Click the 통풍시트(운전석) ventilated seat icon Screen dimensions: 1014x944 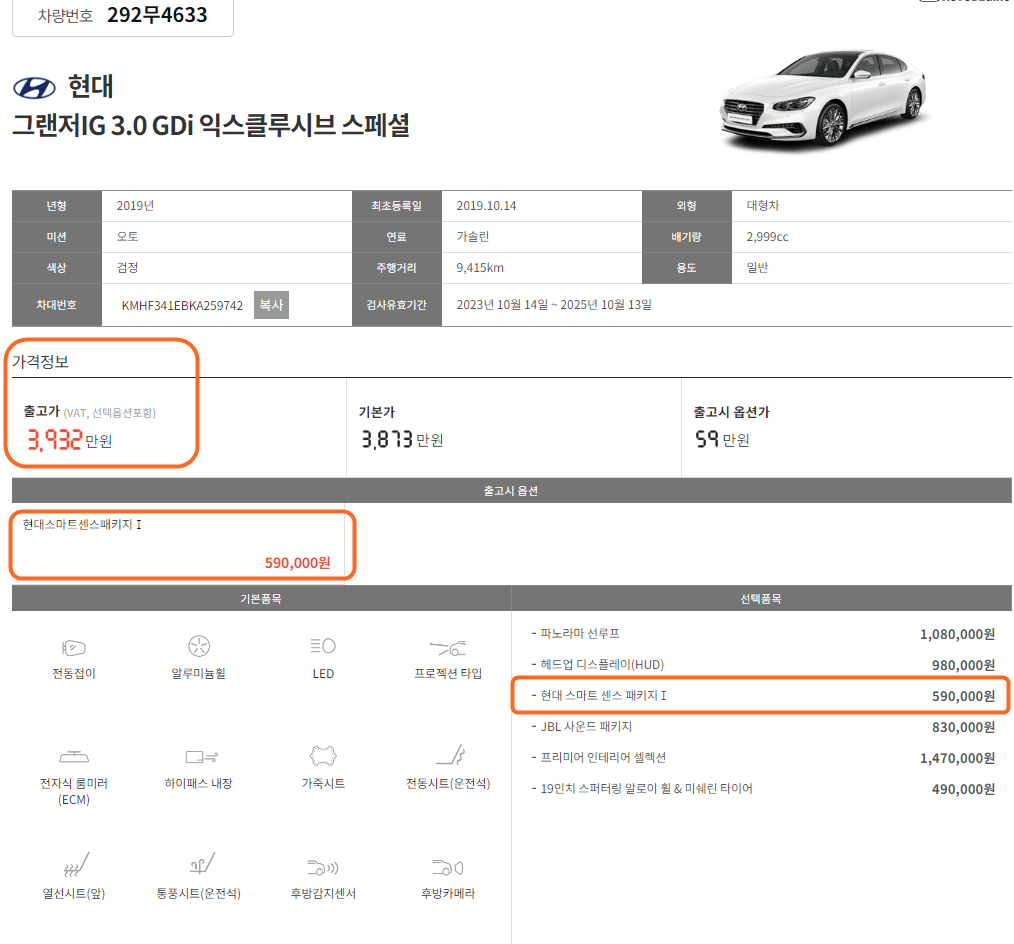202,864
